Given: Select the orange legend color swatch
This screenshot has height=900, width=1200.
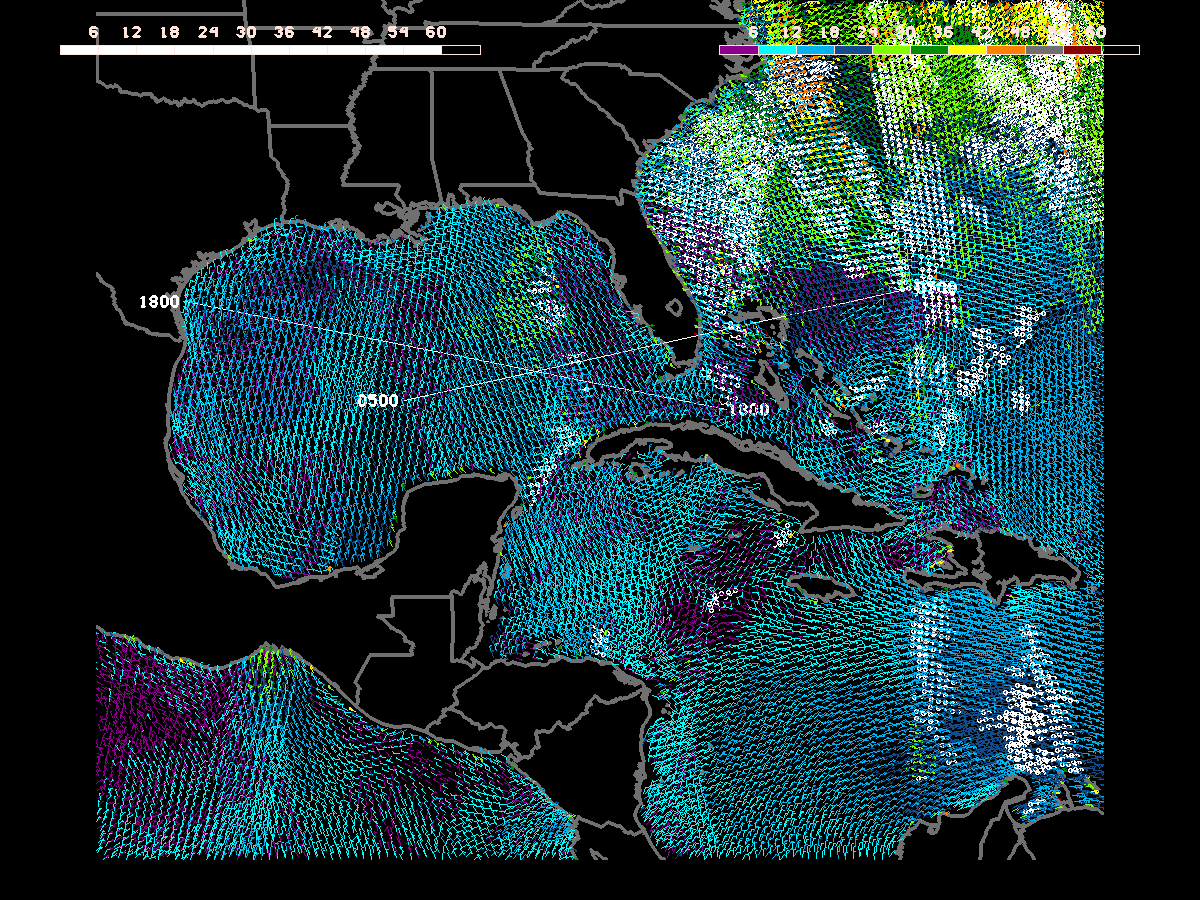Looking at the screenshot, I should click(1005, 49).
